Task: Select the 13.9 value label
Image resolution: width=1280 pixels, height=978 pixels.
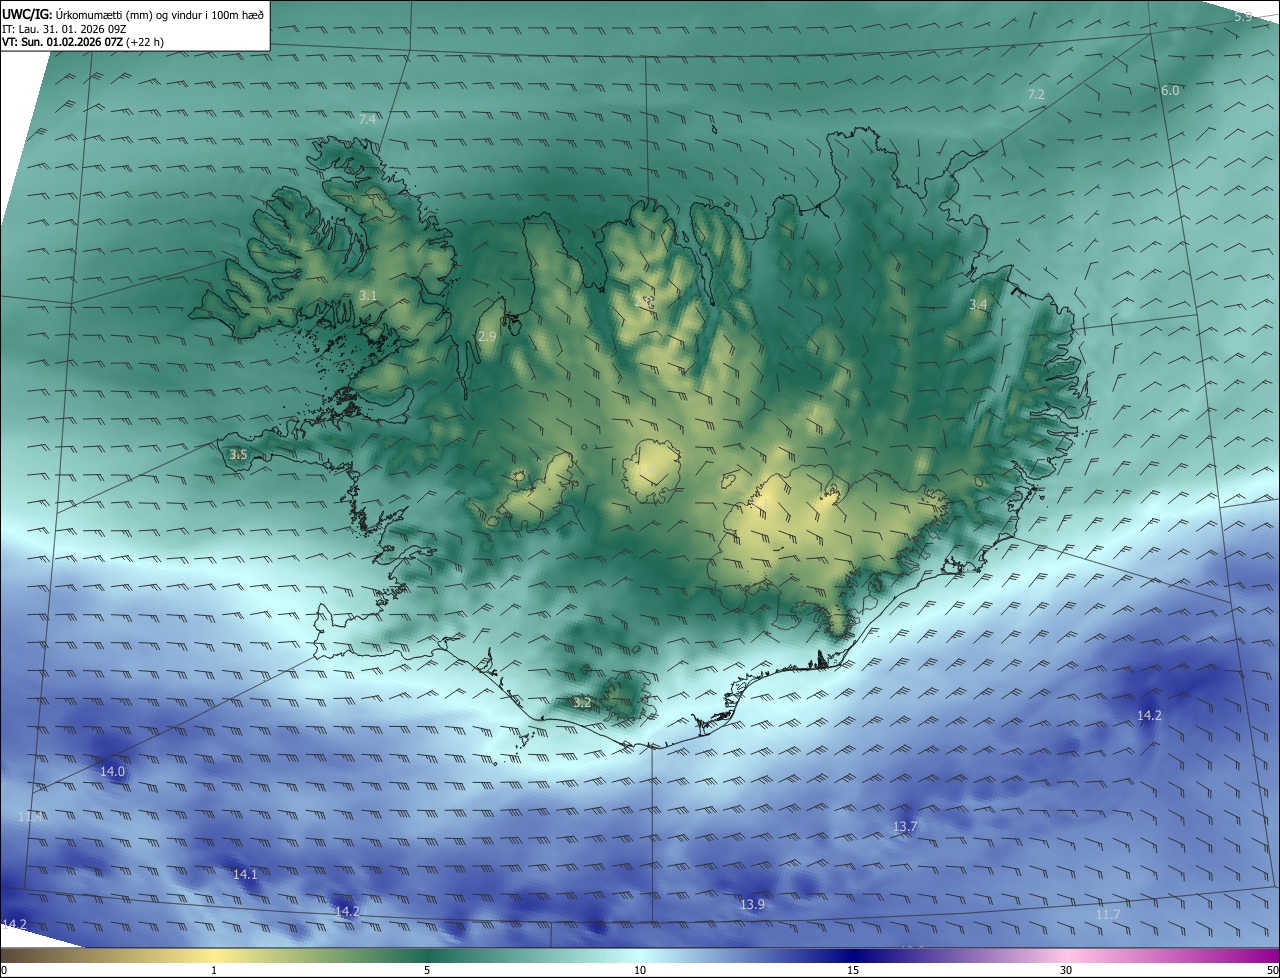Action: point(752,904)
